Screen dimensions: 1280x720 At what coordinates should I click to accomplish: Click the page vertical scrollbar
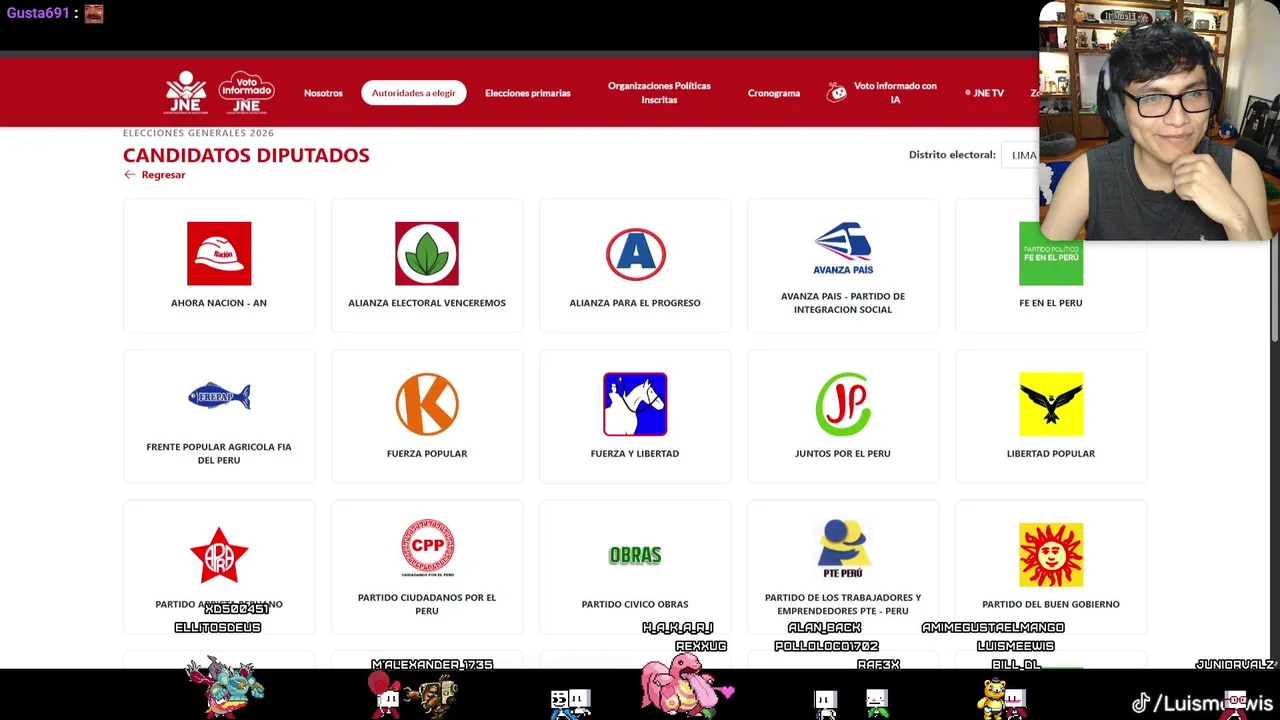tap(1274, 290)
